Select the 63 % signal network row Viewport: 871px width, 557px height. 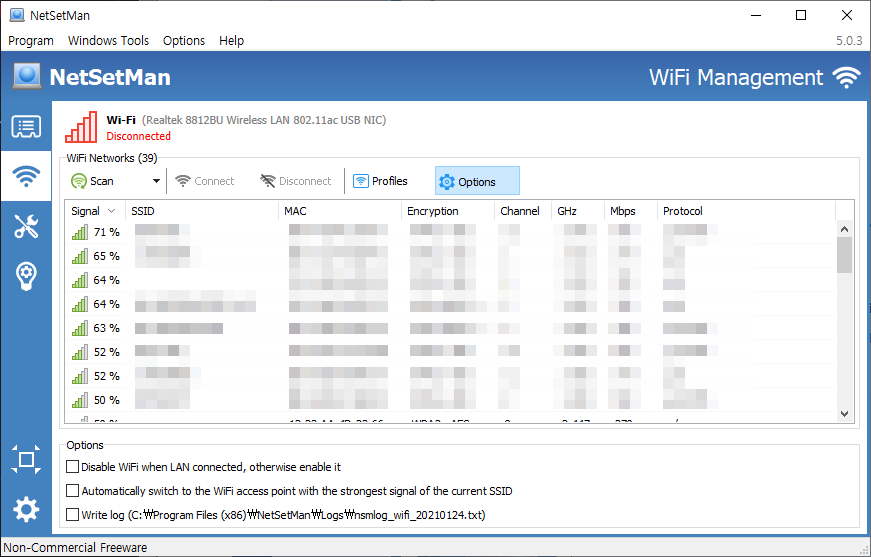(x=450, y=328)
